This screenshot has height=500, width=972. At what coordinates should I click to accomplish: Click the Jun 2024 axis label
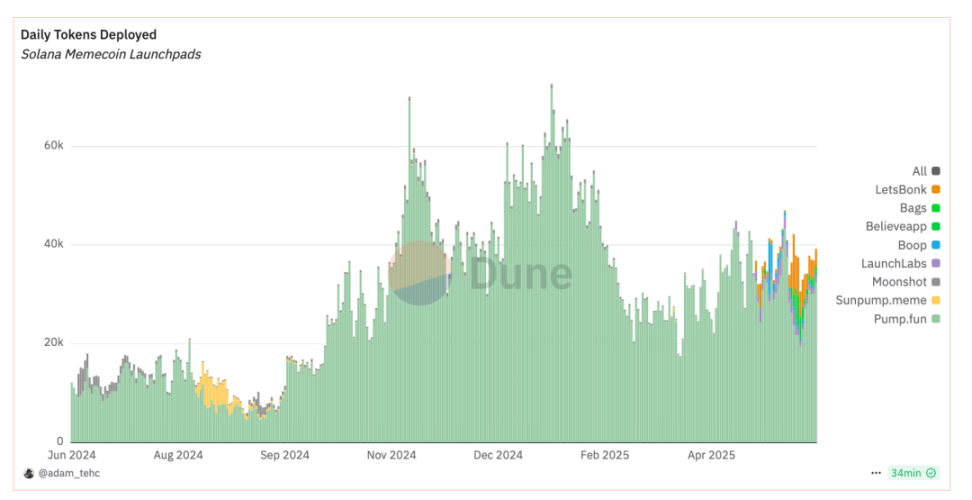[x=71, y=455]
